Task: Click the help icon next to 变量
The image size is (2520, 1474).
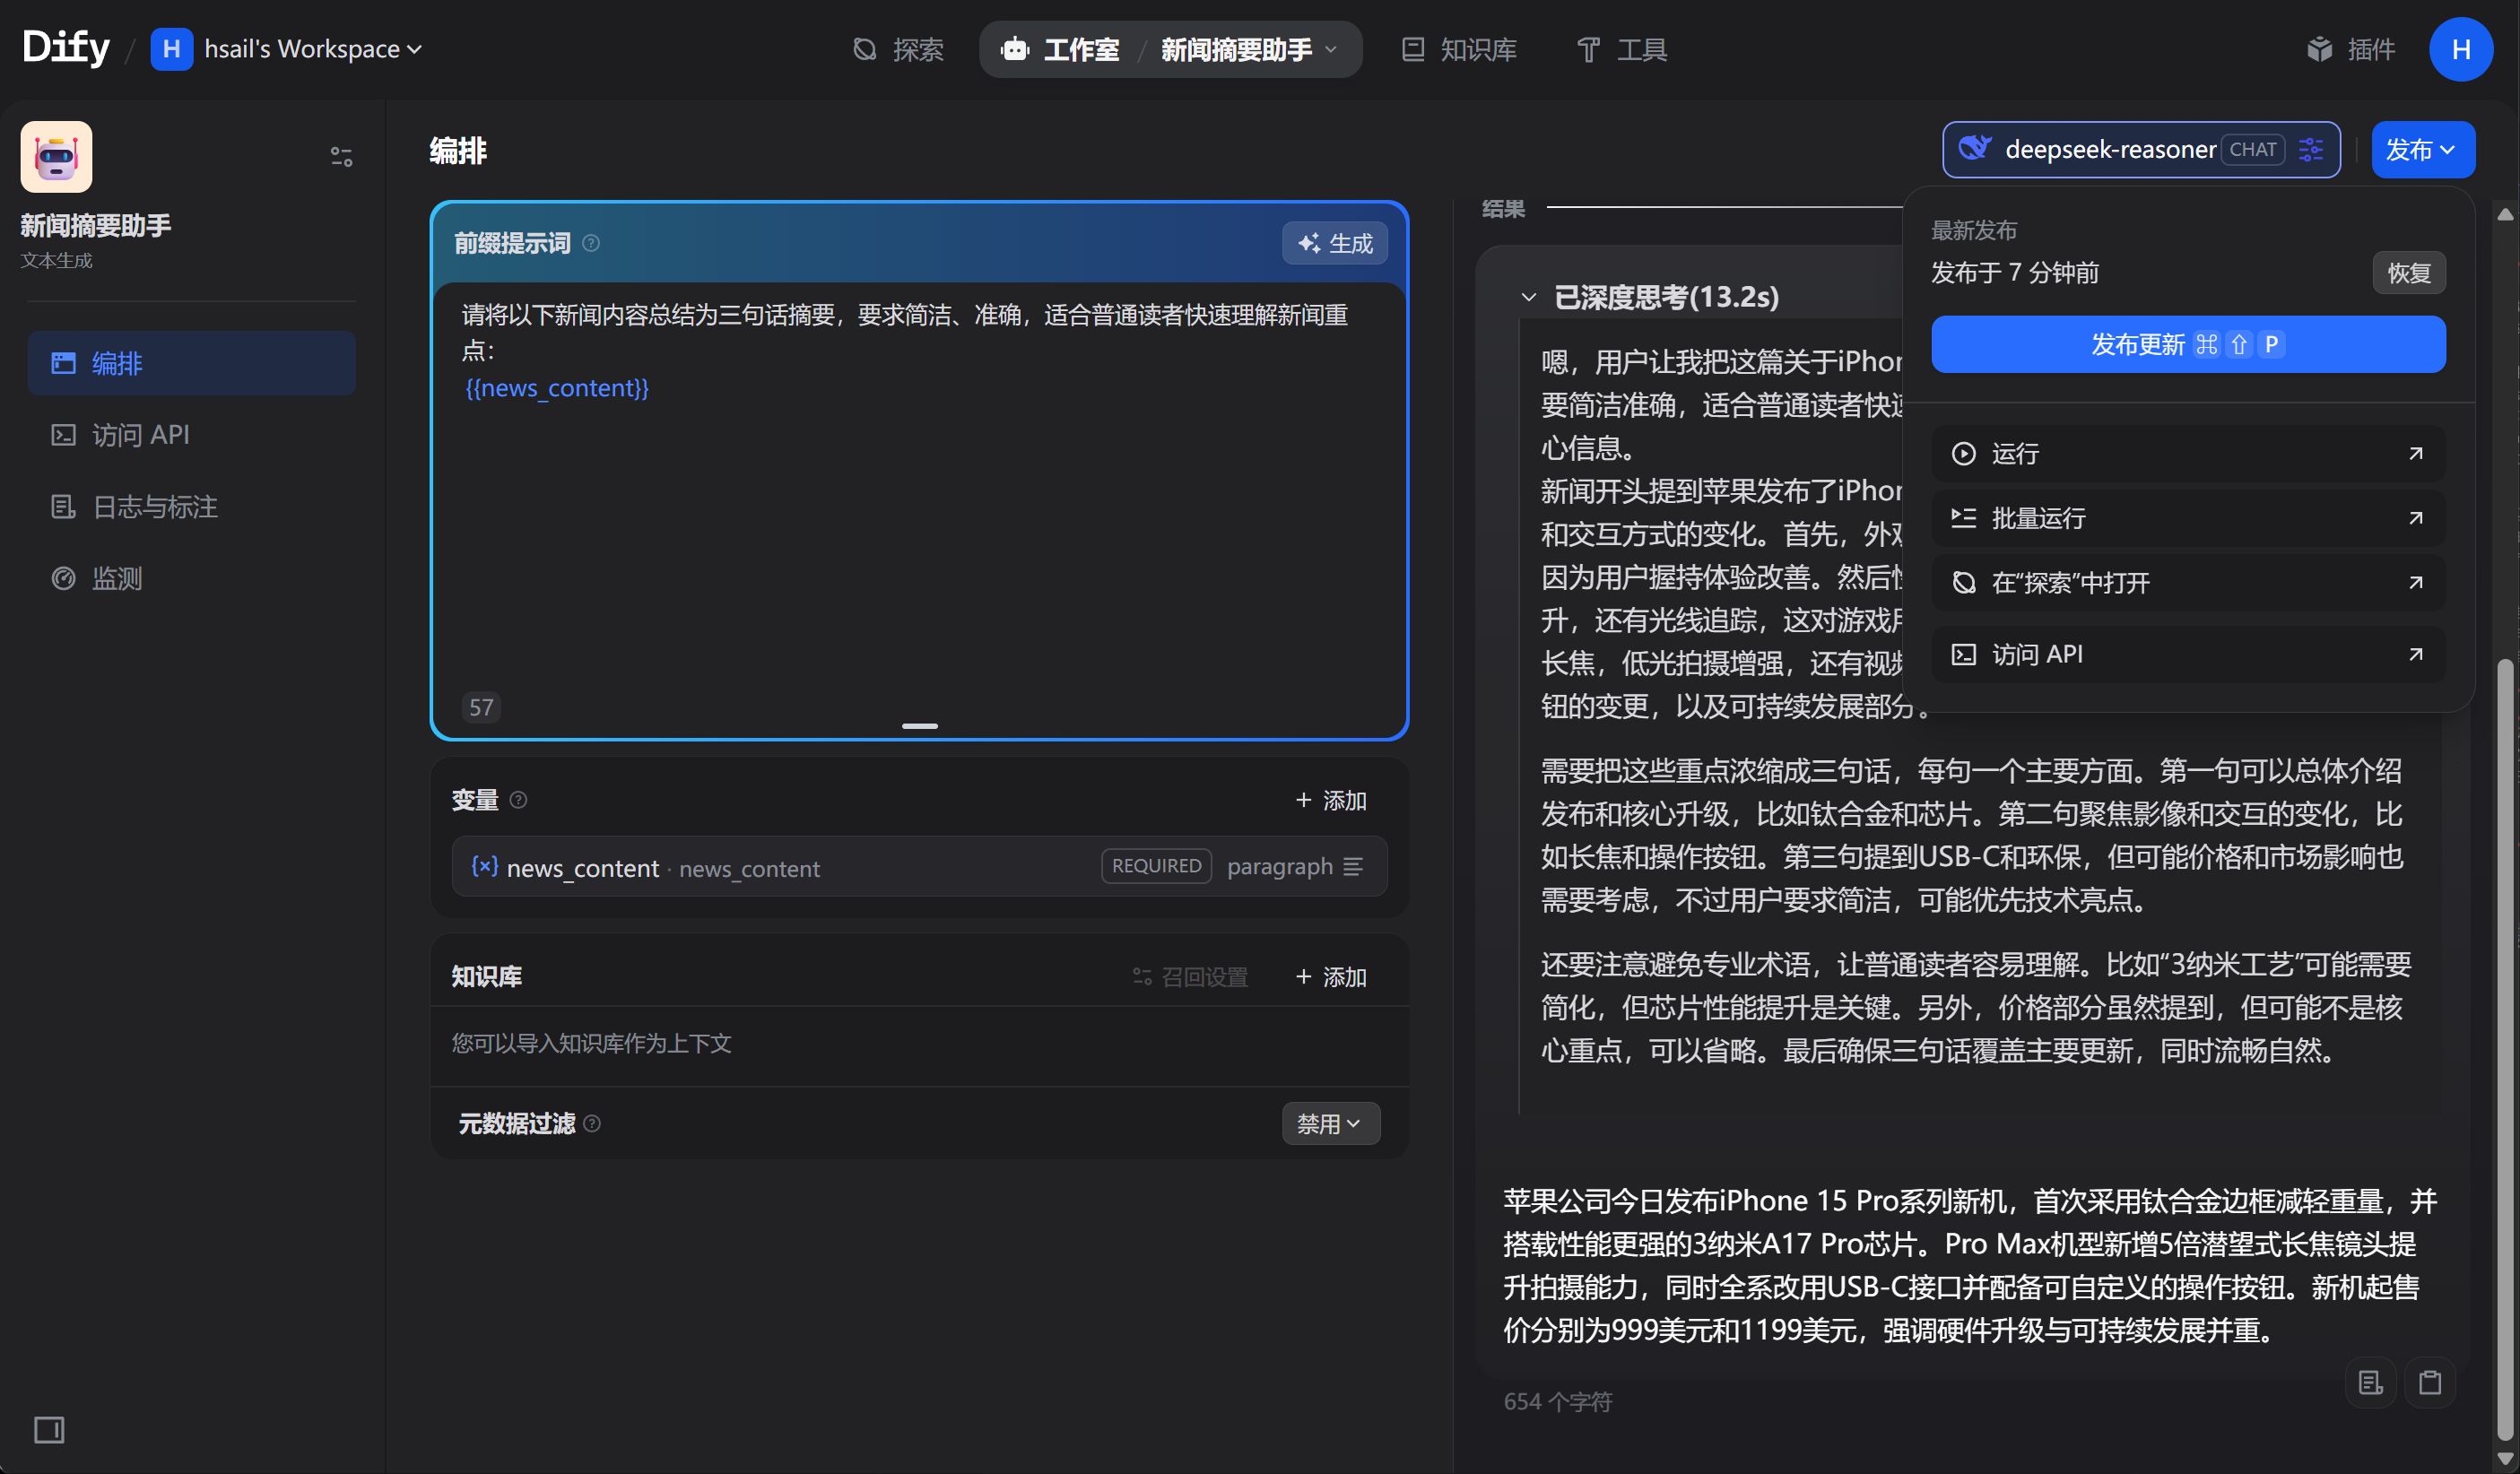Action: point(518,800)
